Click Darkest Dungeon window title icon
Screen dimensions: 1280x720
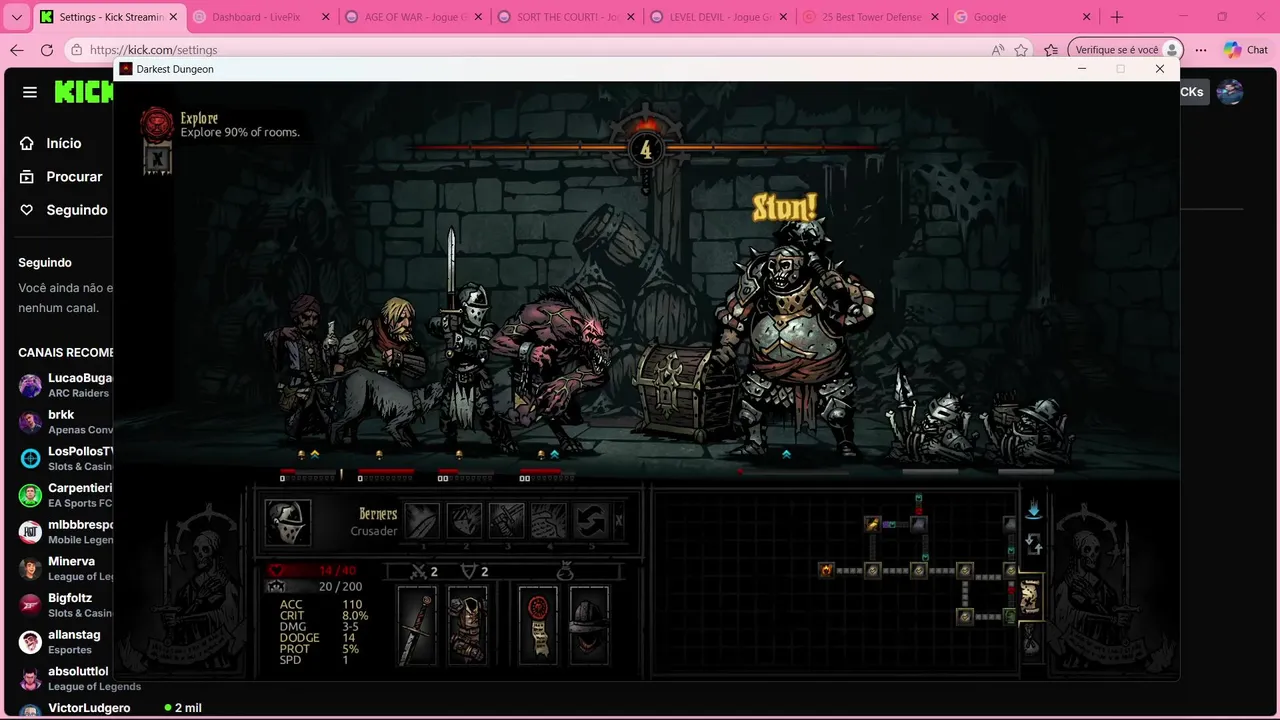tap(126, 69)
